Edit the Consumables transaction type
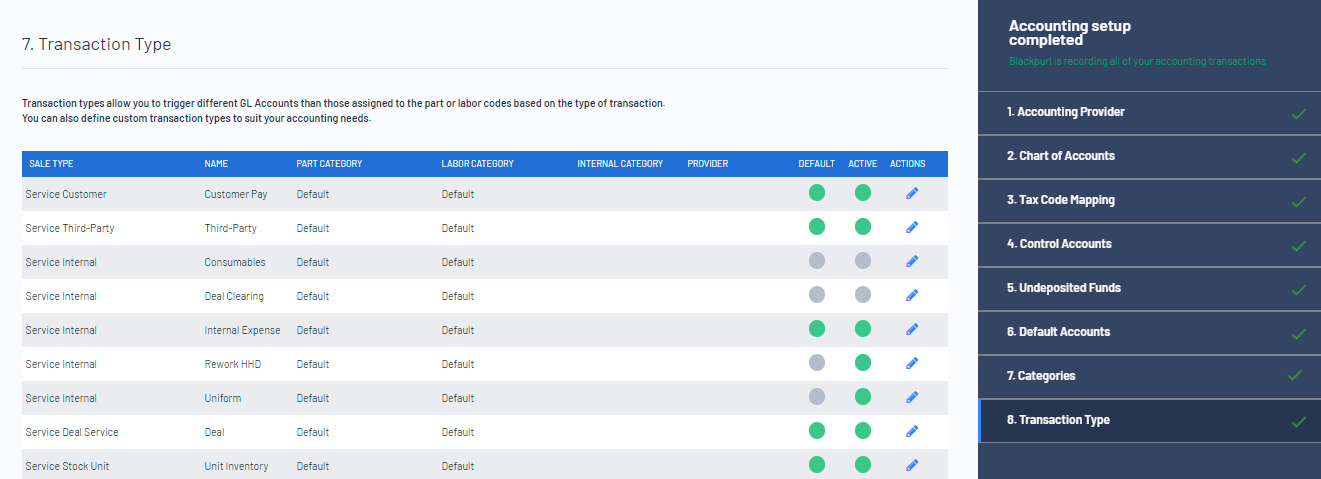 click(912, 261)
